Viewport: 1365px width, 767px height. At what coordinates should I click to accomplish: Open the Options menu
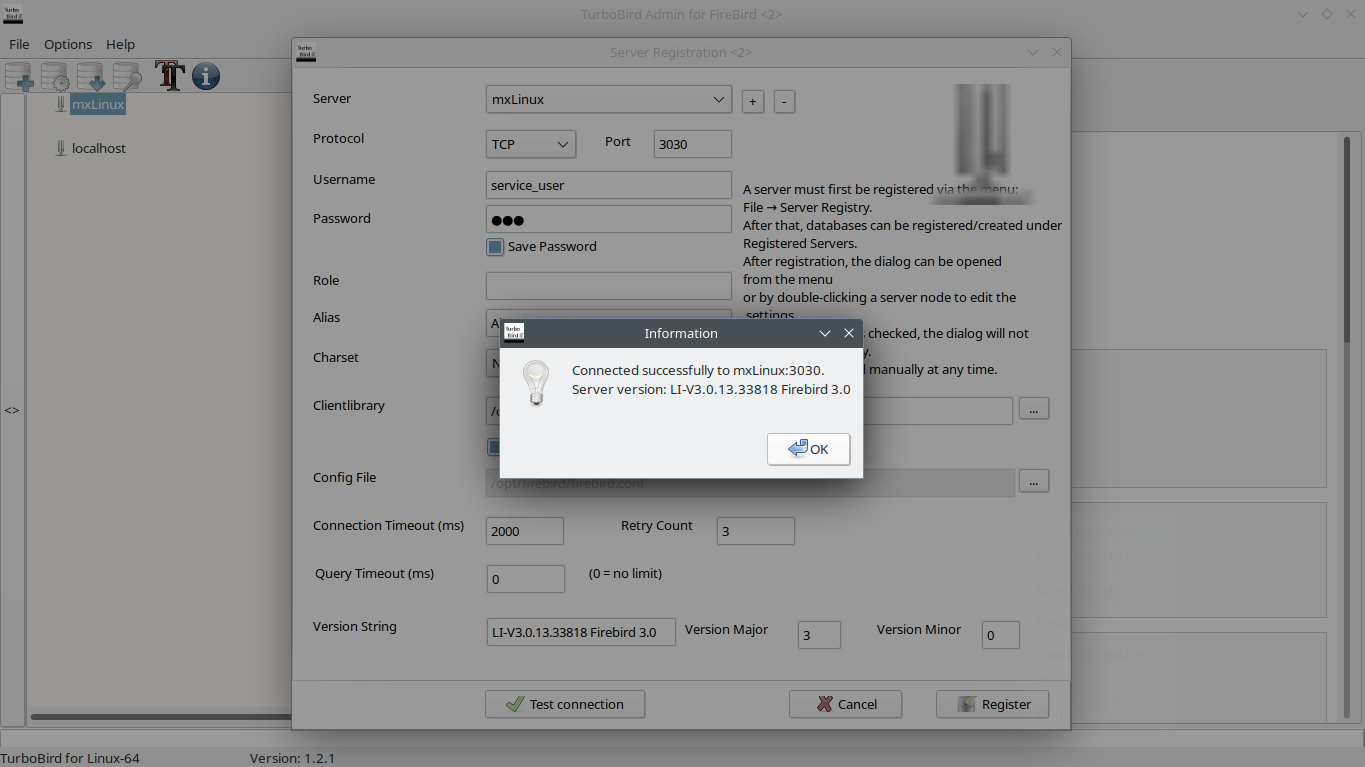click(x=68, y=44)
